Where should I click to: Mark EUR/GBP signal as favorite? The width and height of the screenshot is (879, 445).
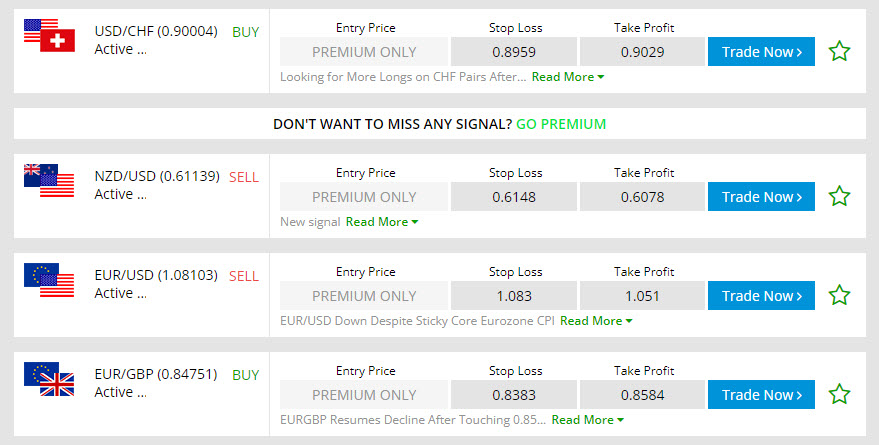click(x=839, y=394)
